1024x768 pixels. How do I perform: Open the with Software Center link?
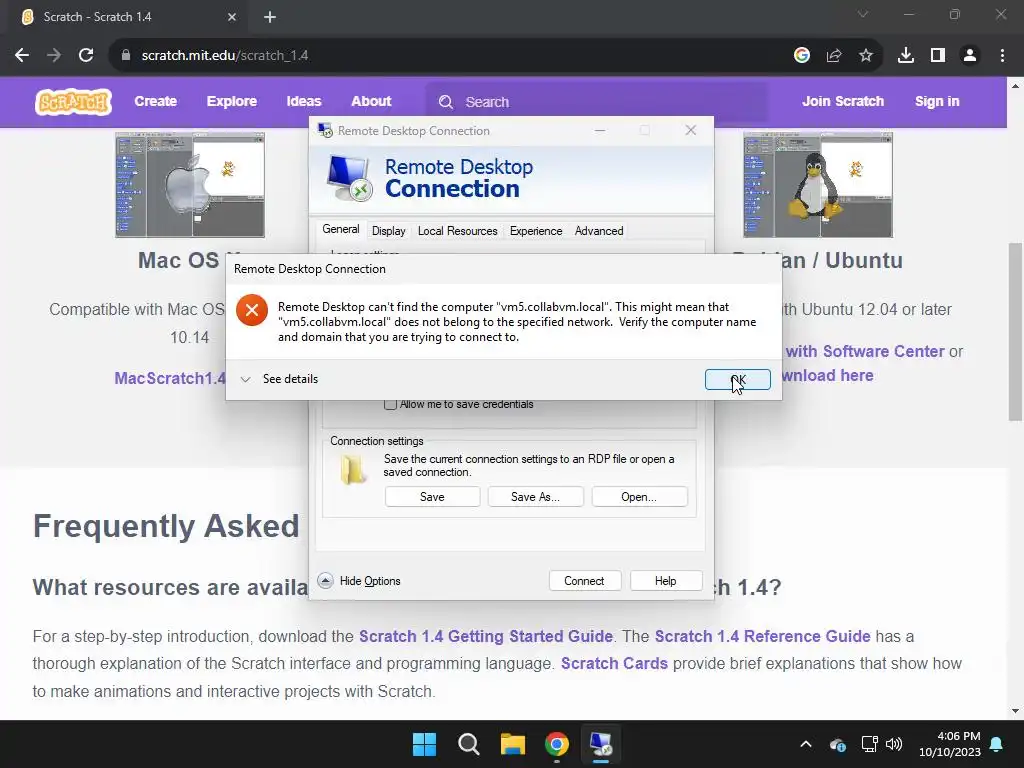865,351
